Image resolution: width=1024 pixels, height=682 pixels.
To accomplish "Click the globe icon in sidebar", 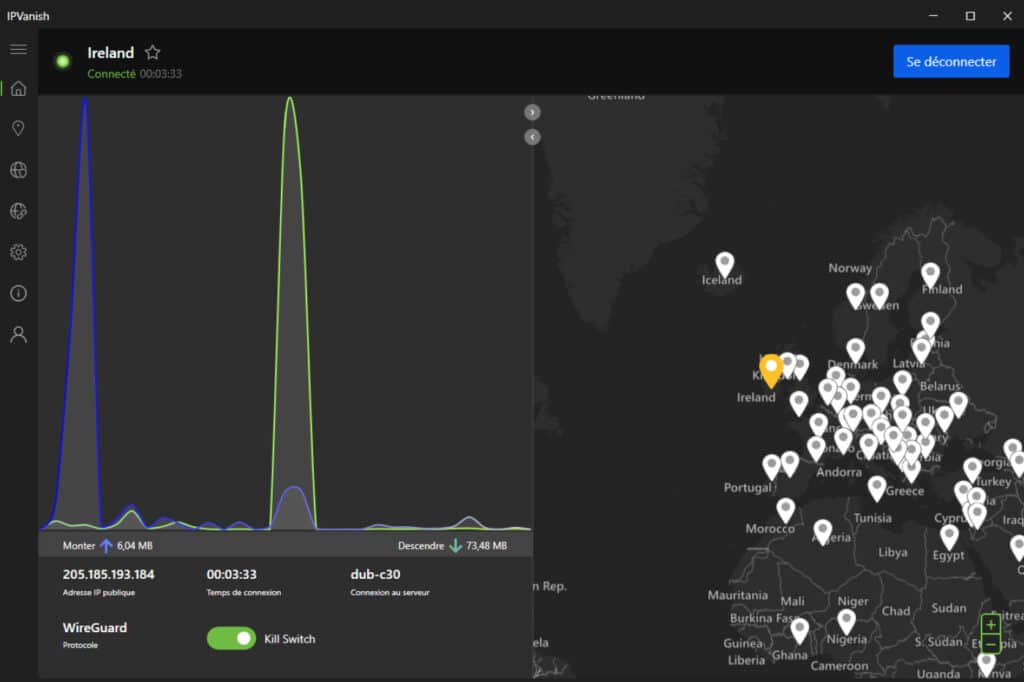I will coord(18,170).
